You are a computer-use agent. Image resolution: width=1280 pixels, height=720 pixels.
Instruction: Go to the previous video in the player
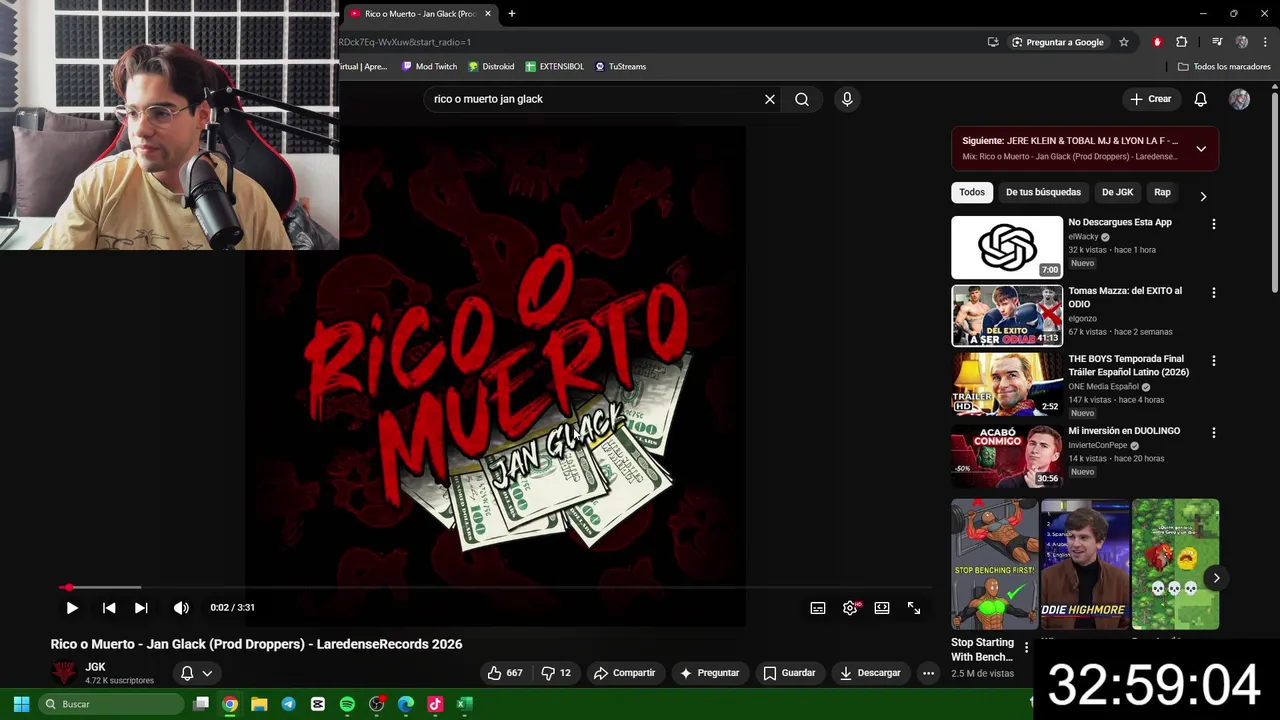point(109,608)
